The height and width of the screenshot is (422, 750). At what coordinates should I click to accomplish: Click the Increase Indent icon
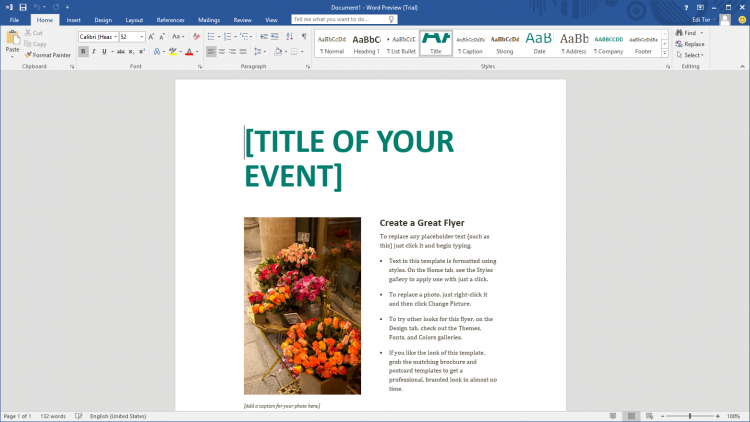point(275,37)
